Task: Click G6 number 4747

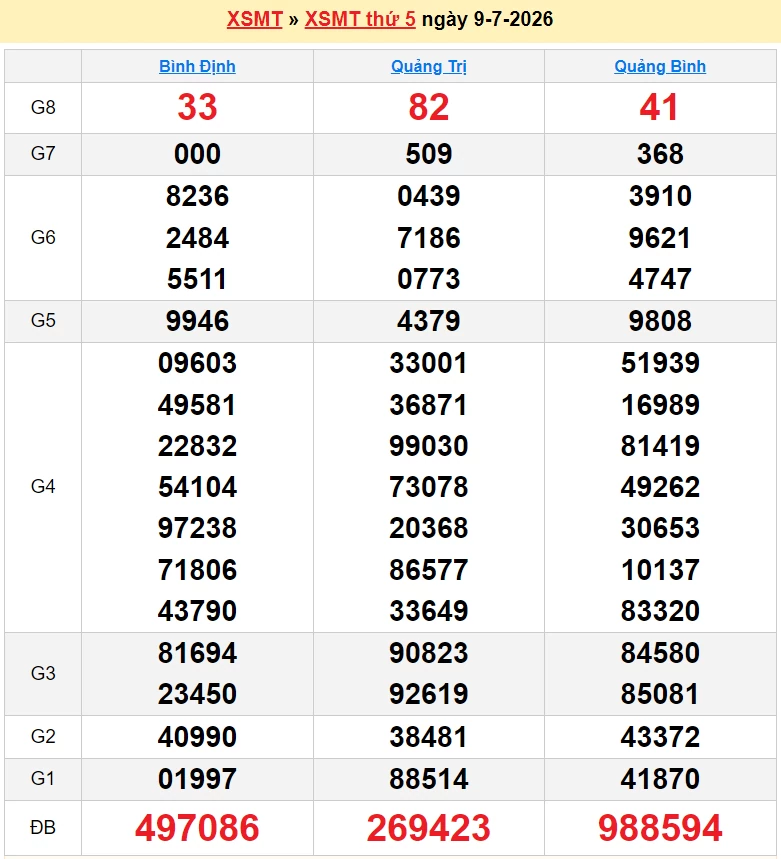Action: (660, 279)
